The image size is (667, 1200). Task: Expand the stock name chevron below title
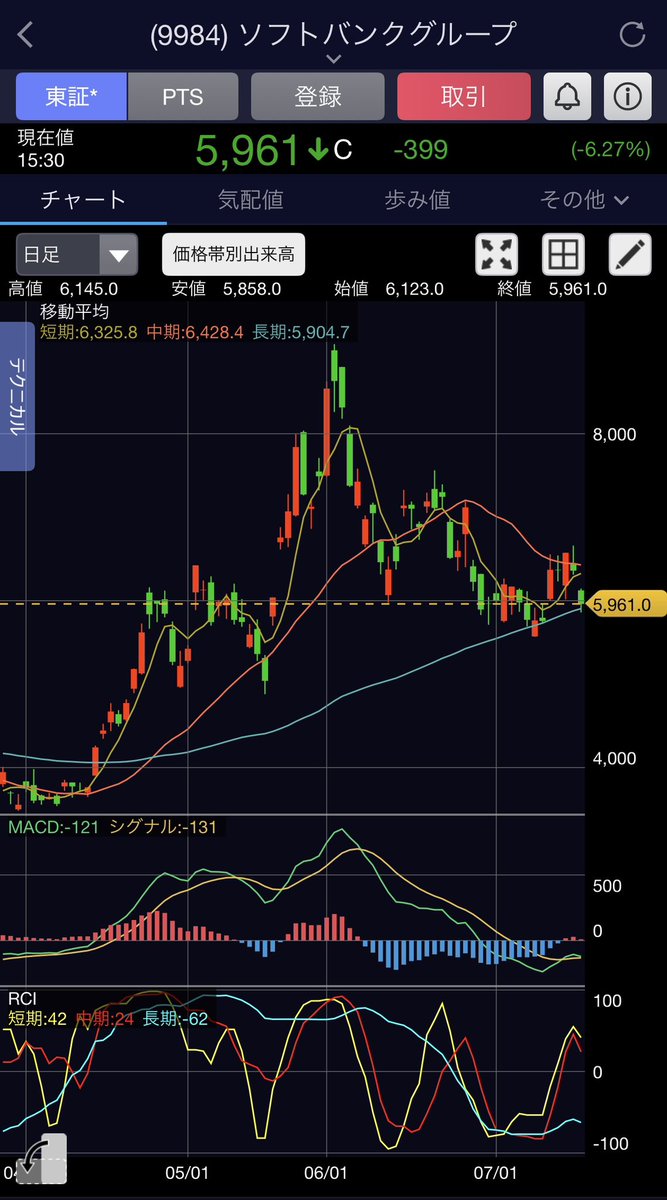click(334, 60)
